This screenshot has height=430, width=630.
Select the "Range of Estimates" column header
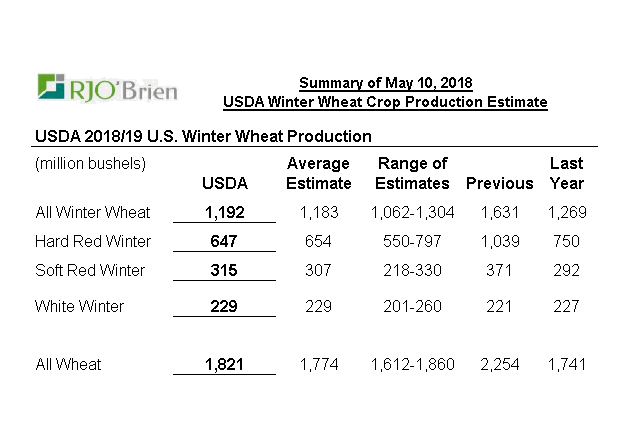tap(411, 173)
